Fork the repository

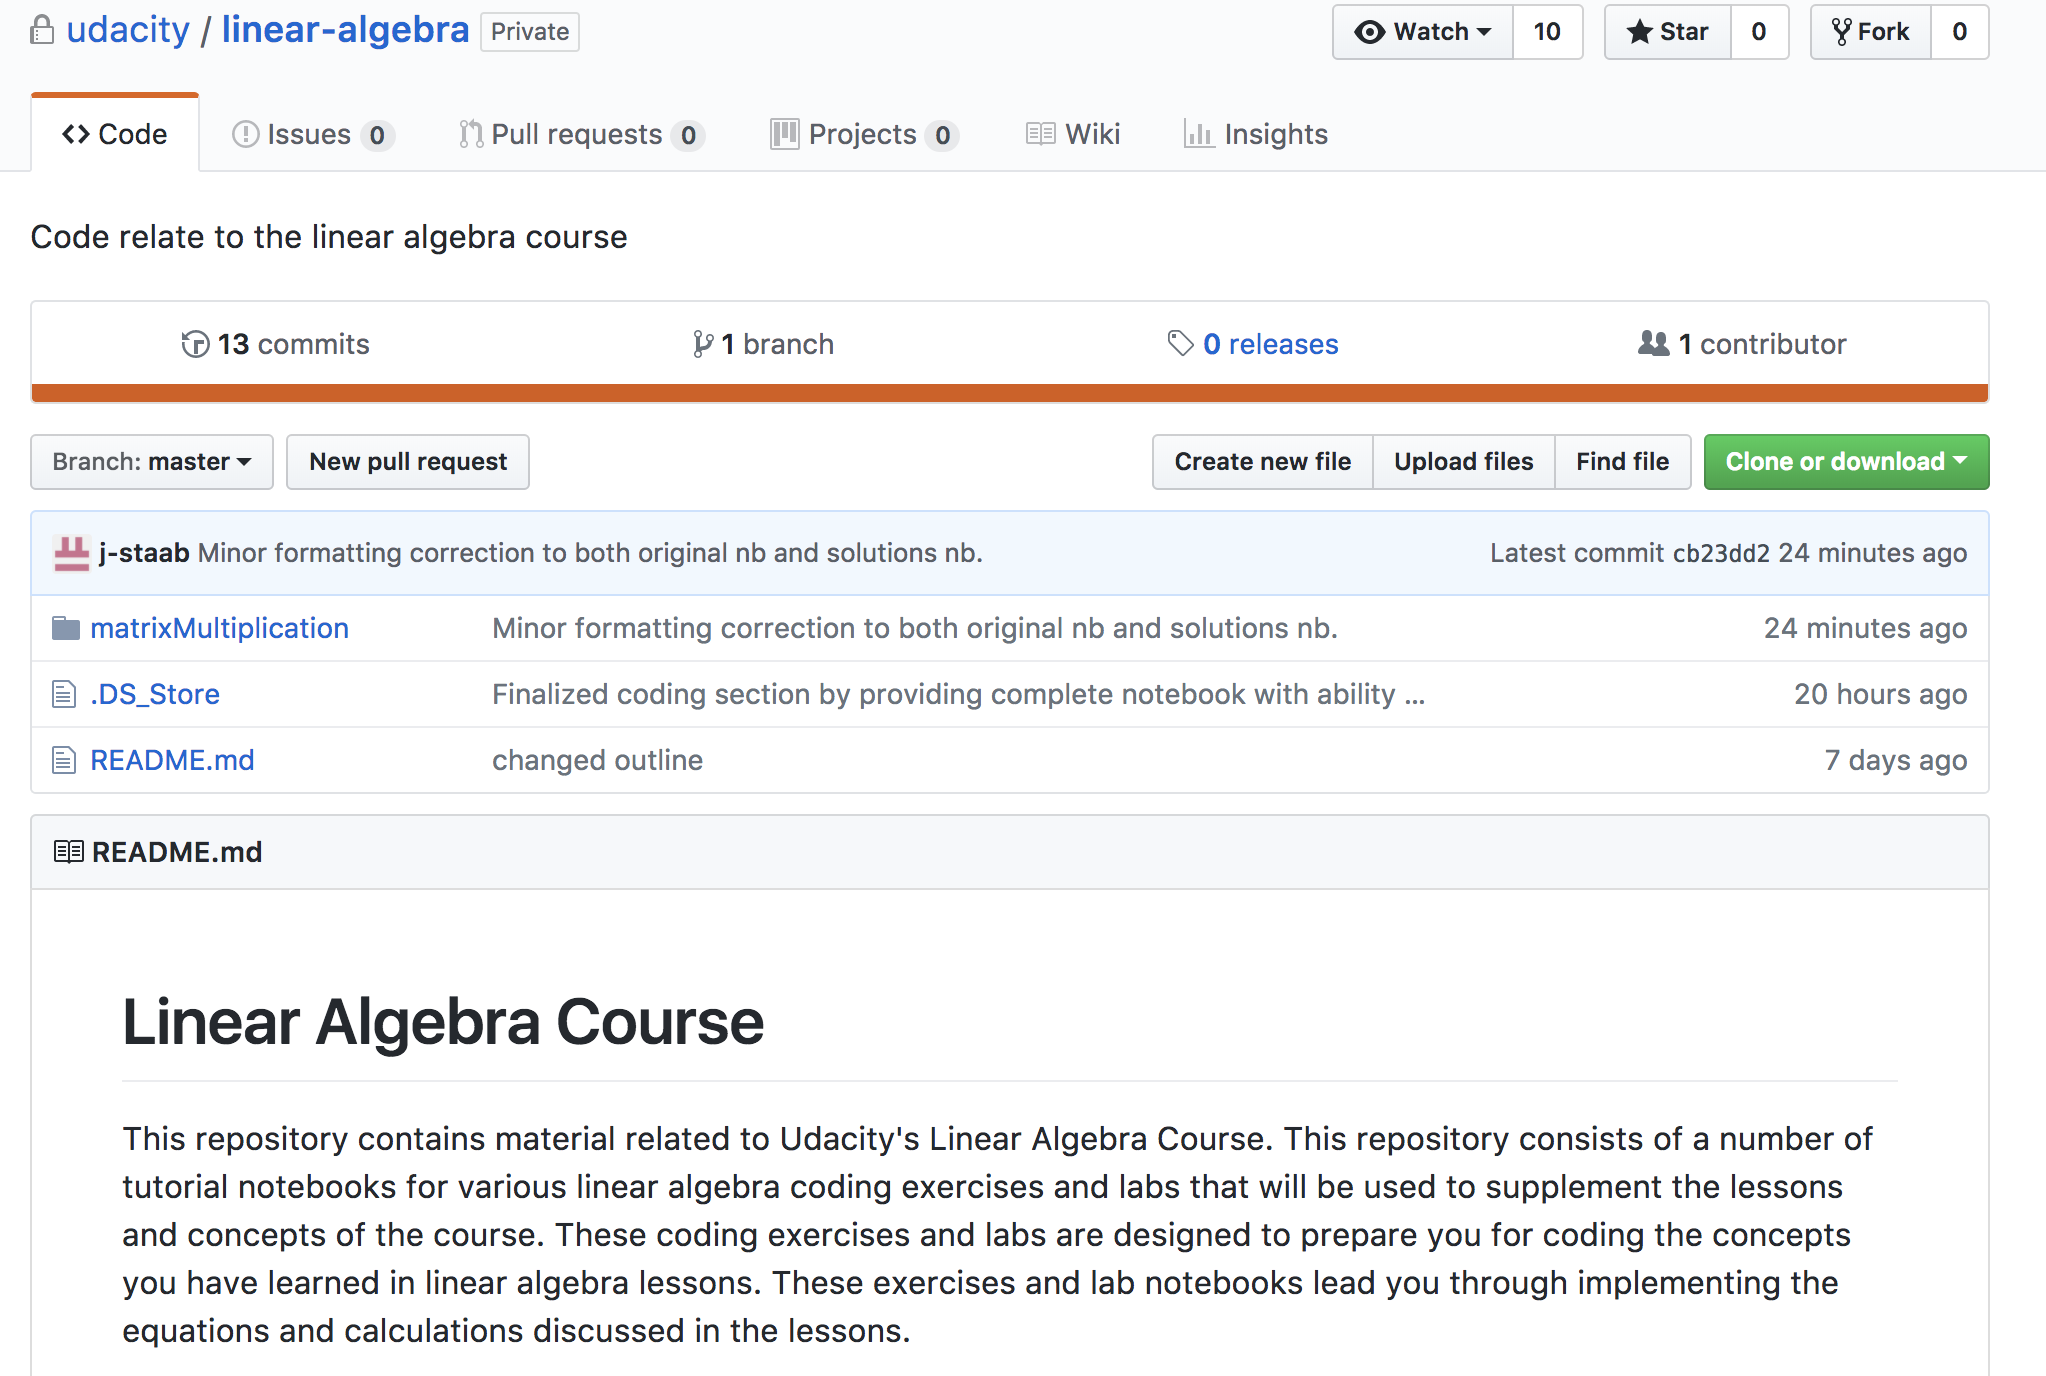click(1870, 32)
